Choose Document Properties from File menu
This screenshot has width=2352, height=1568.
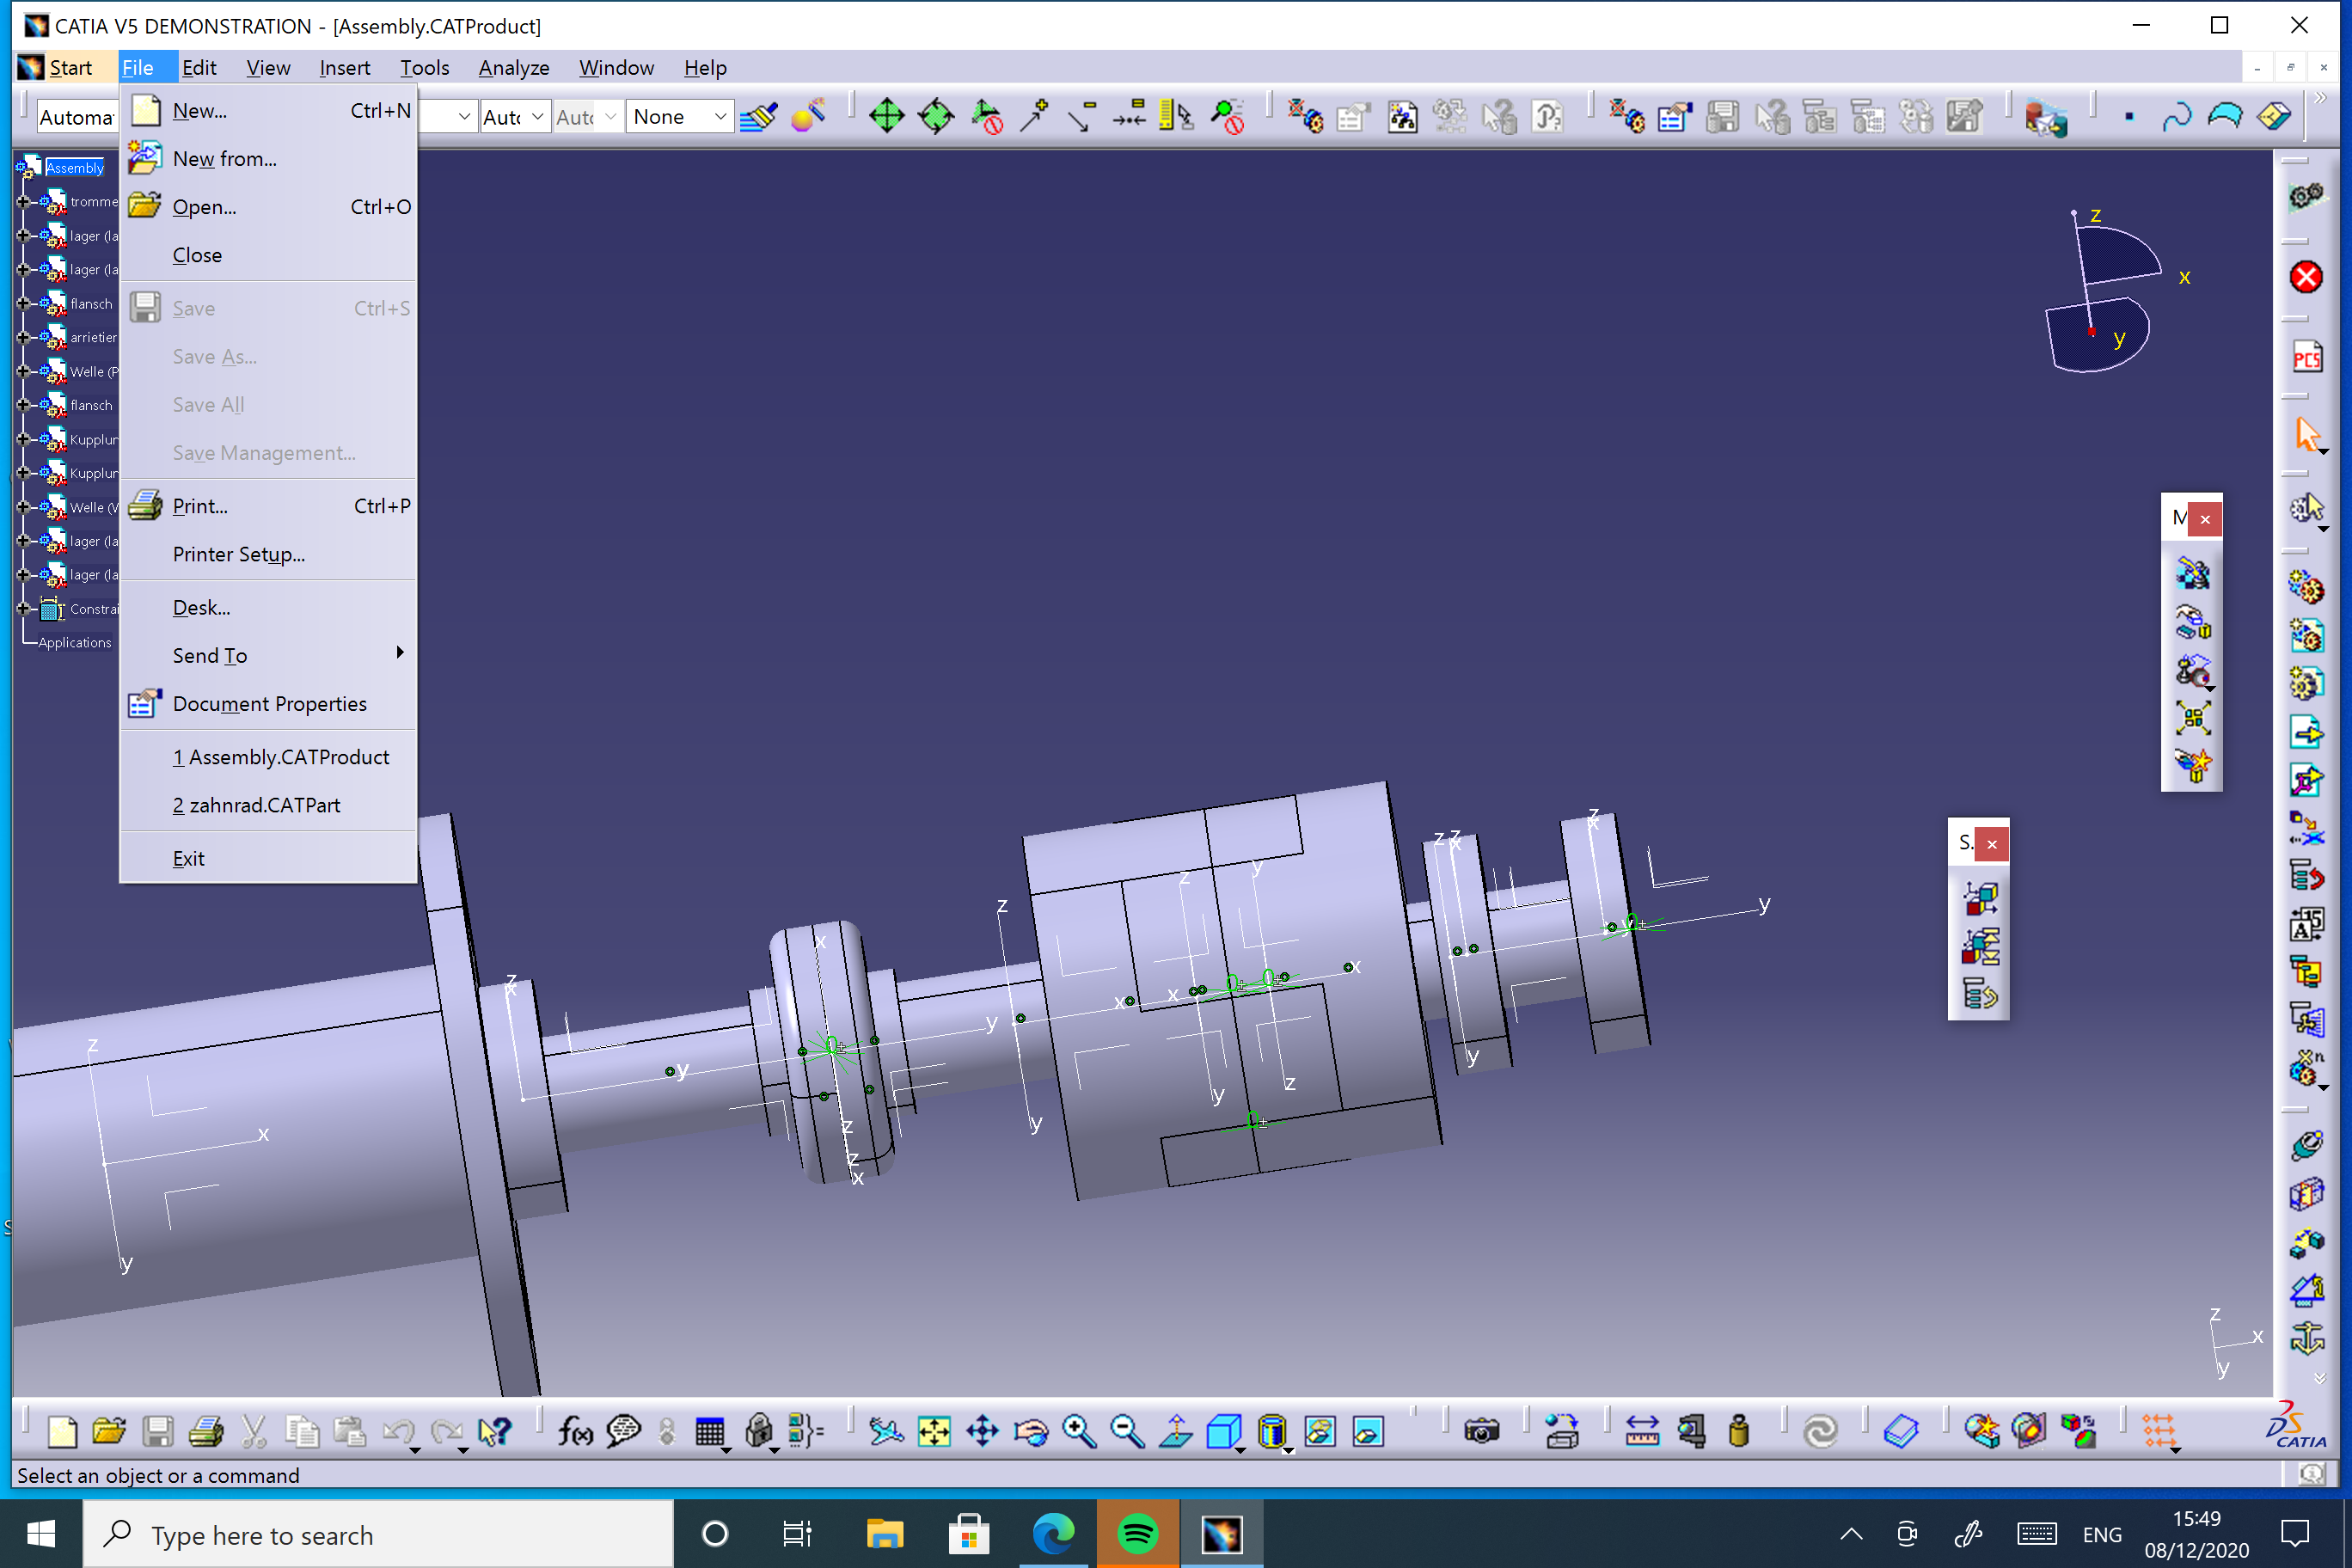[268, 704]
